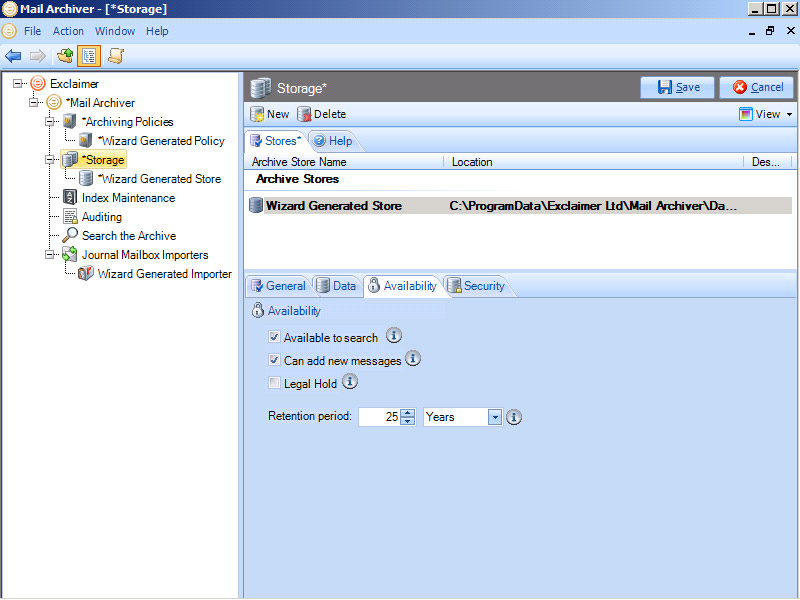
Task: Click the retention period number field
Action: point(380,417)
